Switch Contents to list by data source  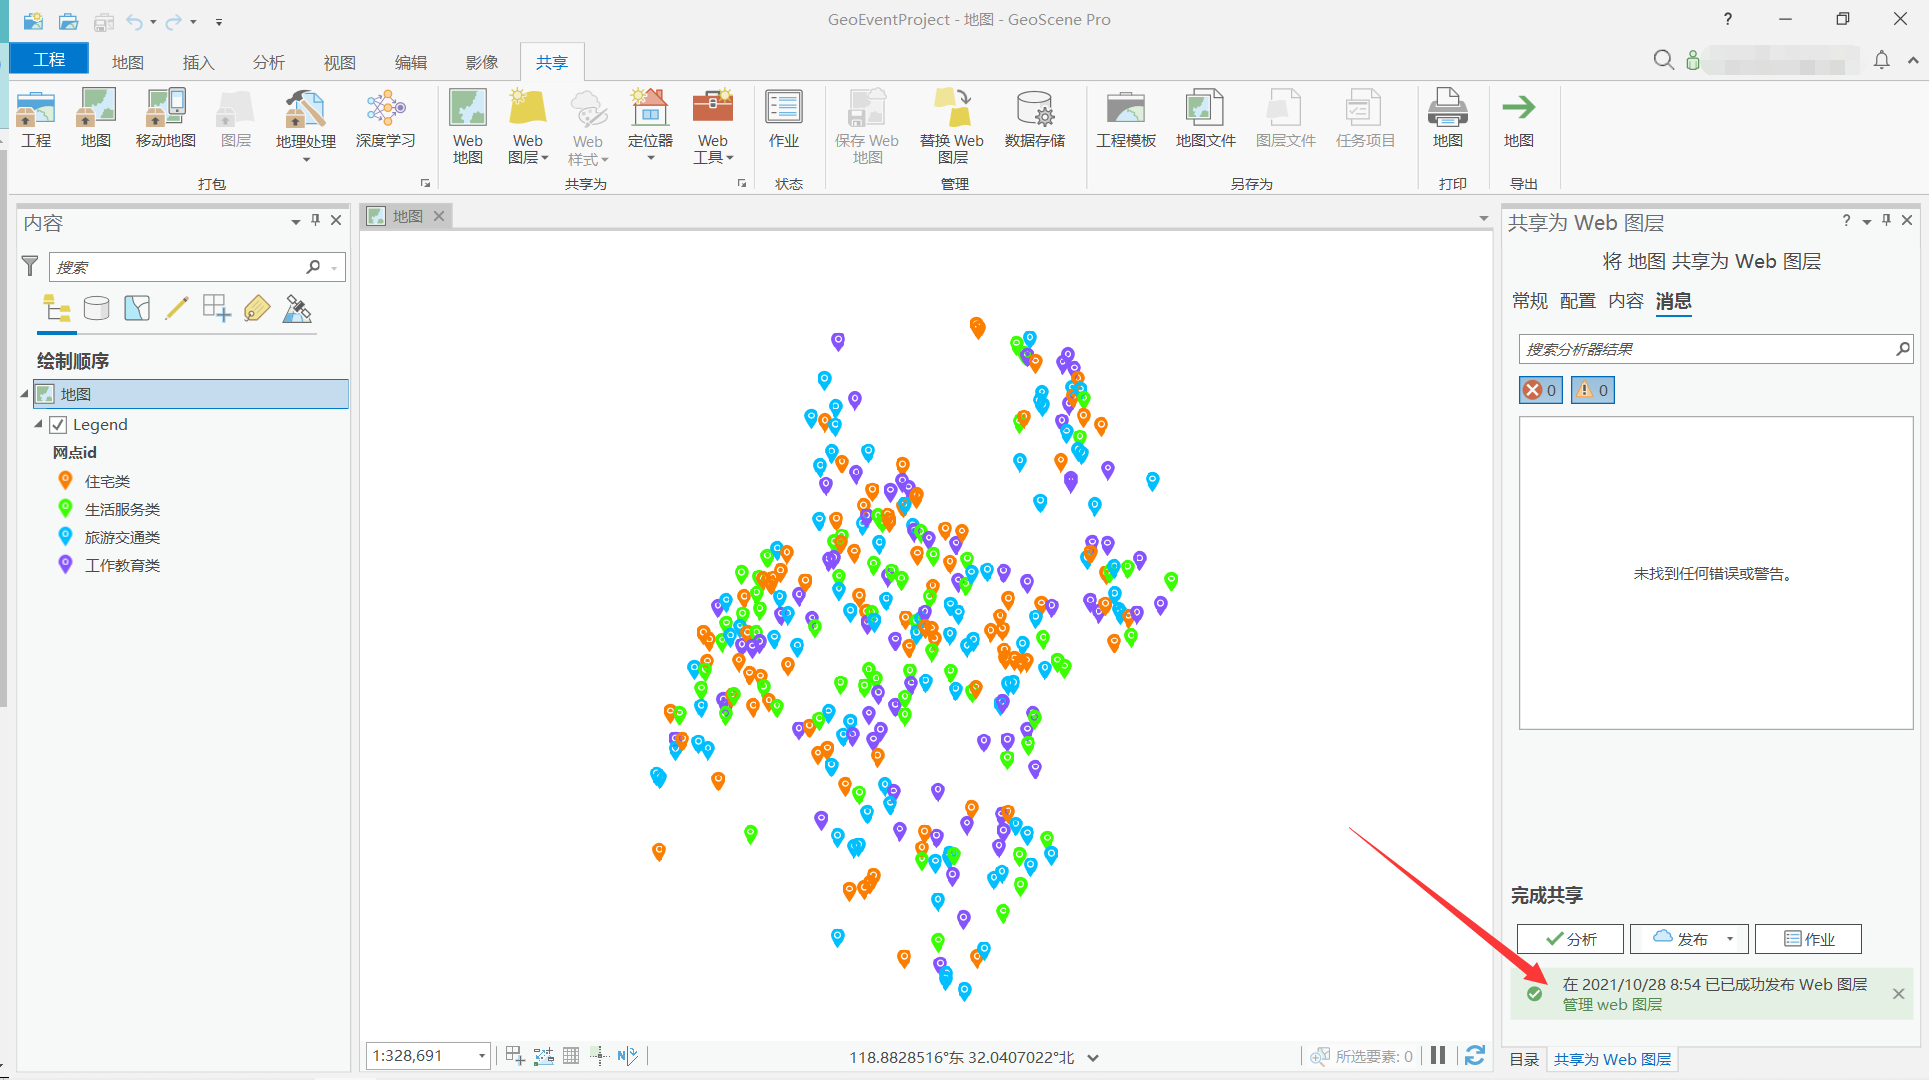pos(97,308)
